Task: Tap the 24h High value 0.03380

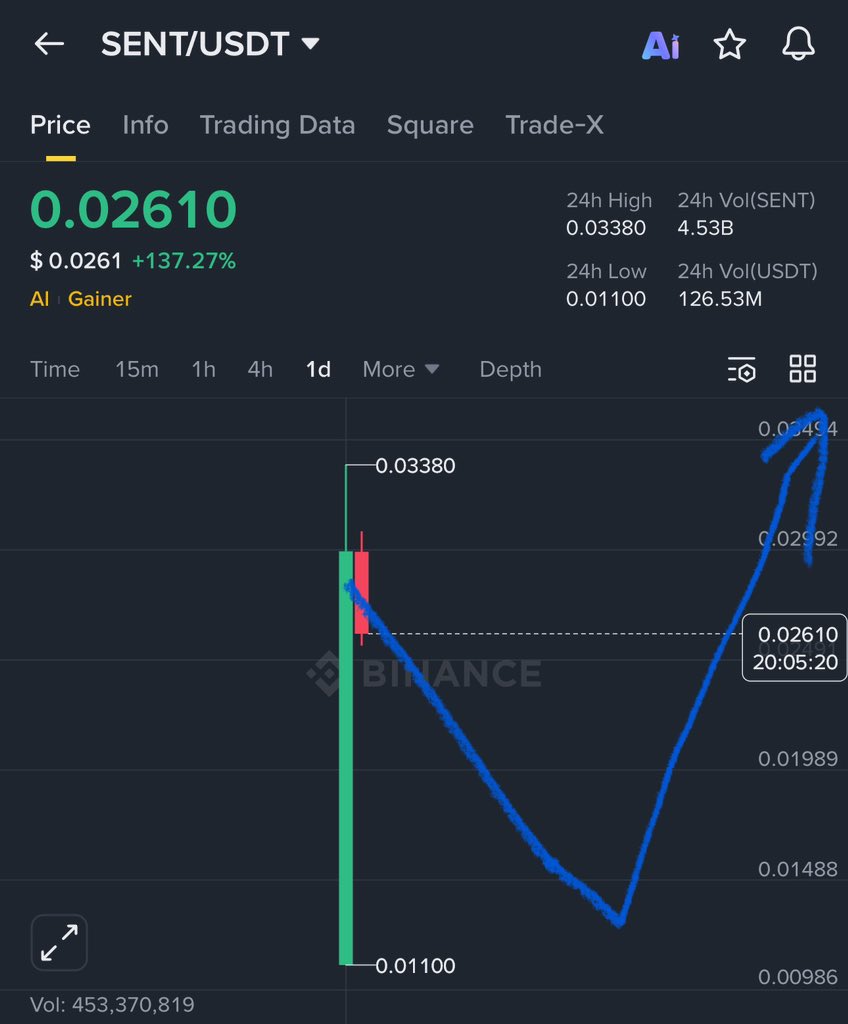Action: point(606,228)
